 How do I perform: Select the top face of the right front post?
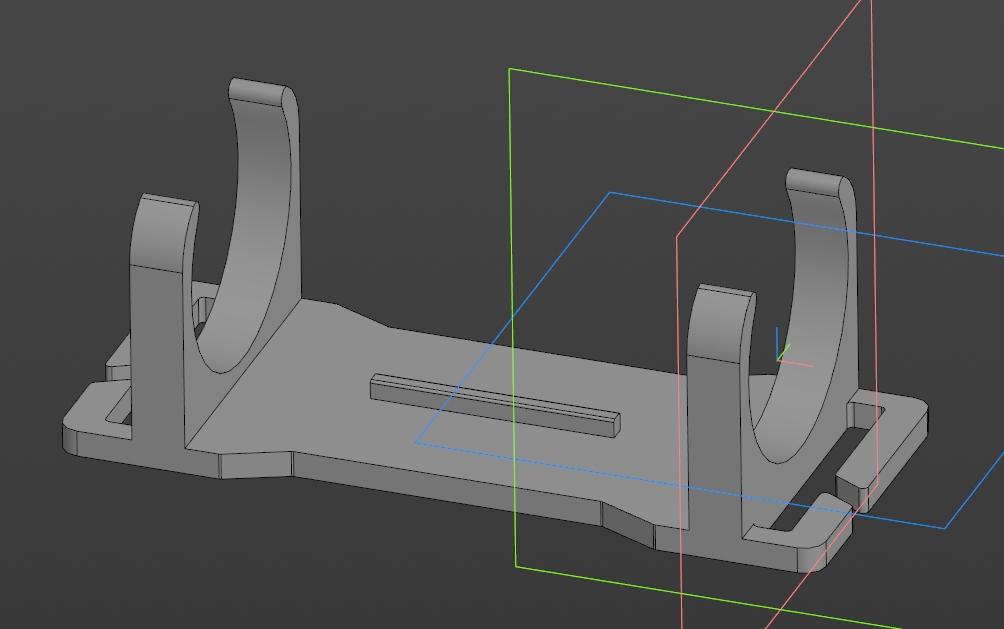coord(726,292)
